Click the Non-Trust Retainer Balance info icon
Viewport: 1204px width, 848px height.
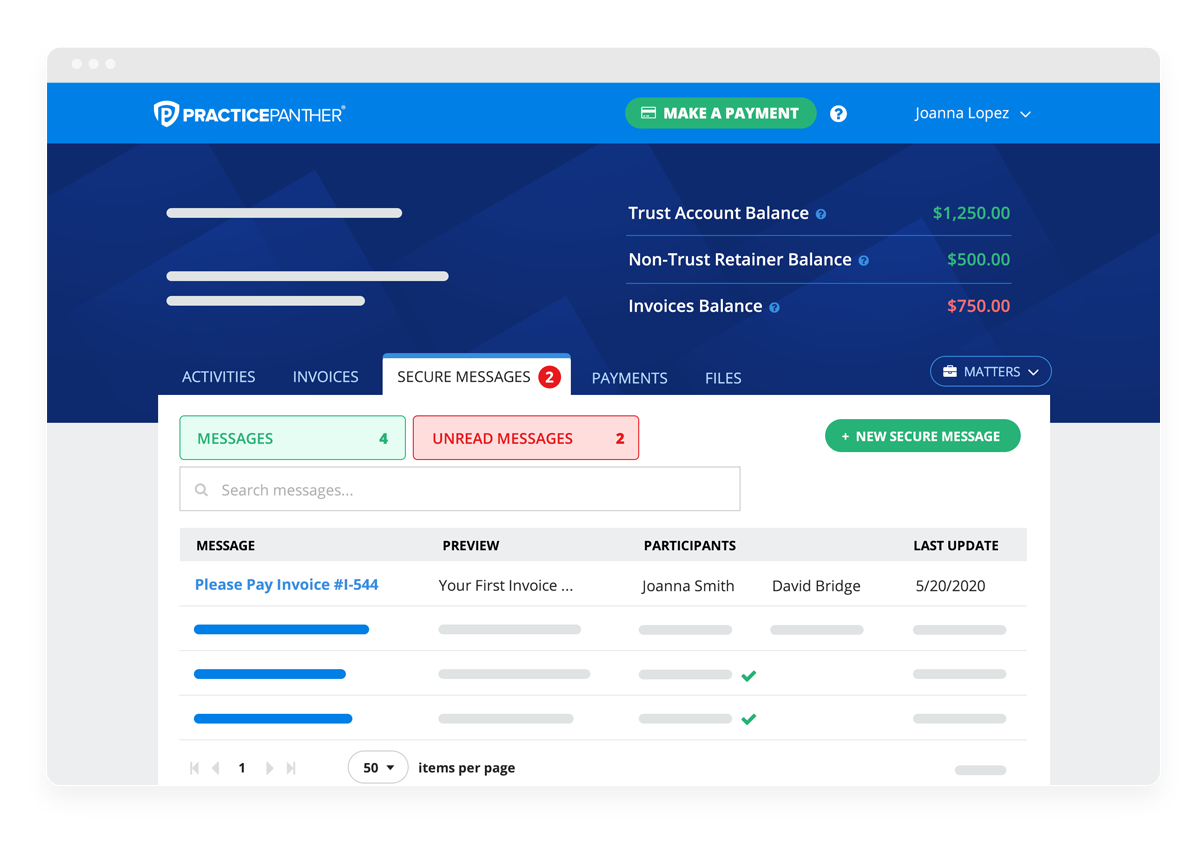pyautogui.click(x=862, y=259)
